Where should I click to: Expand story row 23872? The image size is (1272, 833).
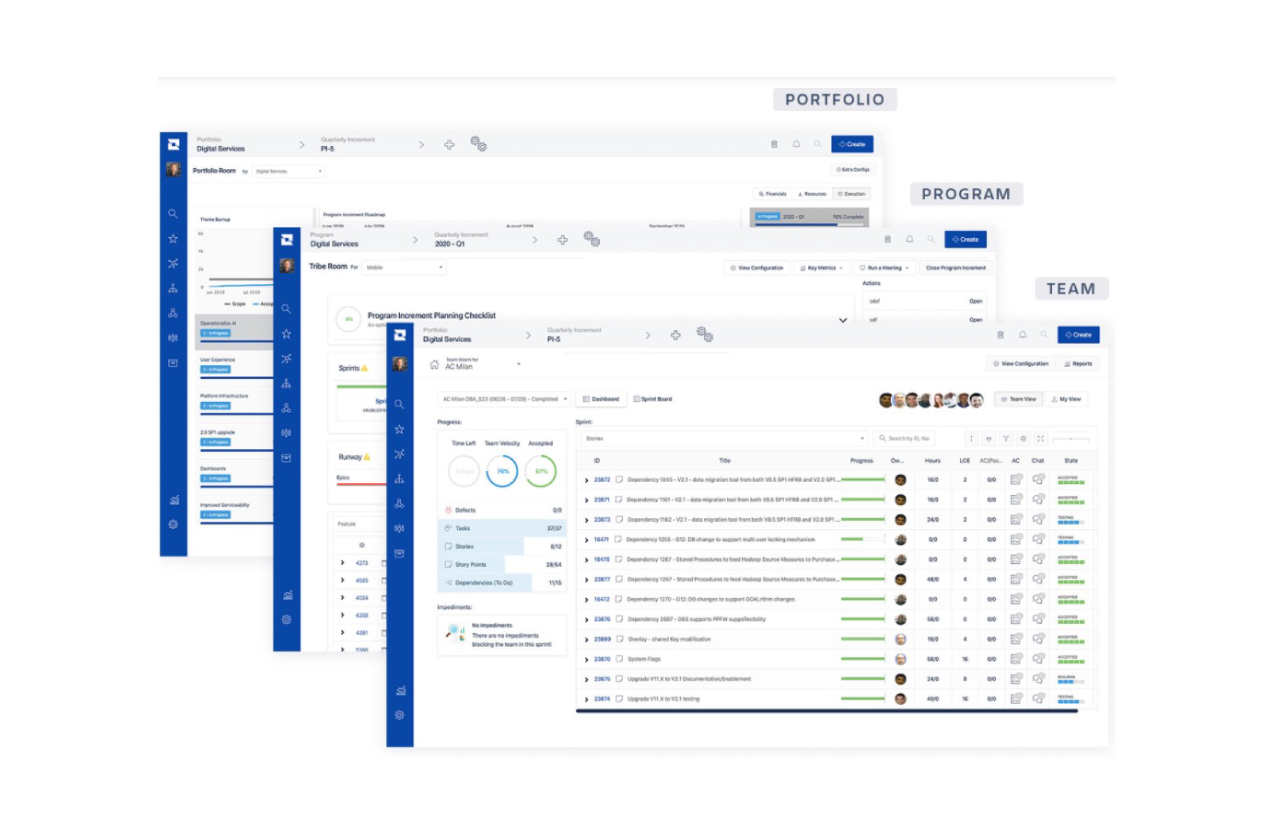[x=587, y=480]
